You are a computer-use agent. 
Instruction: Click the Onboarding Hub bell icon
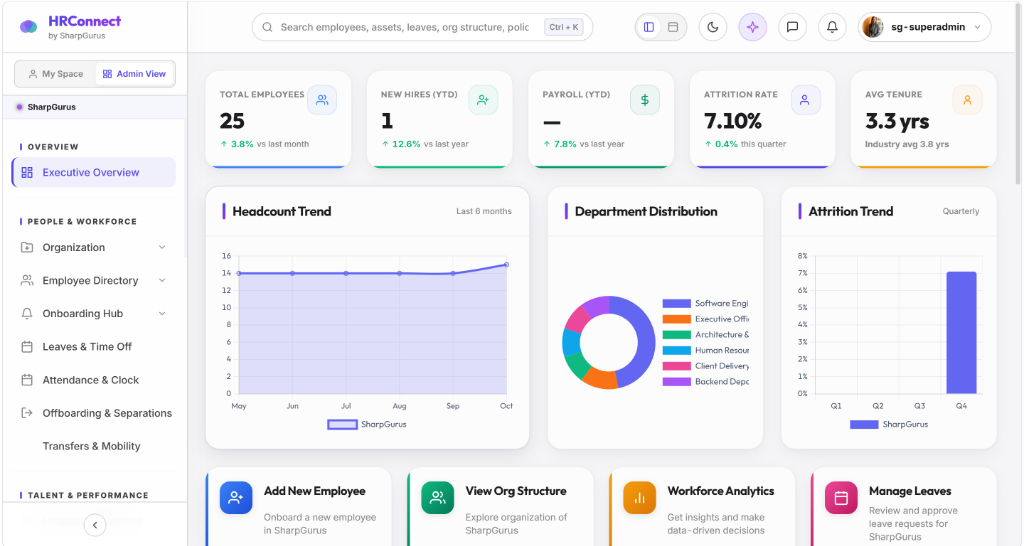tap(27, 313)
